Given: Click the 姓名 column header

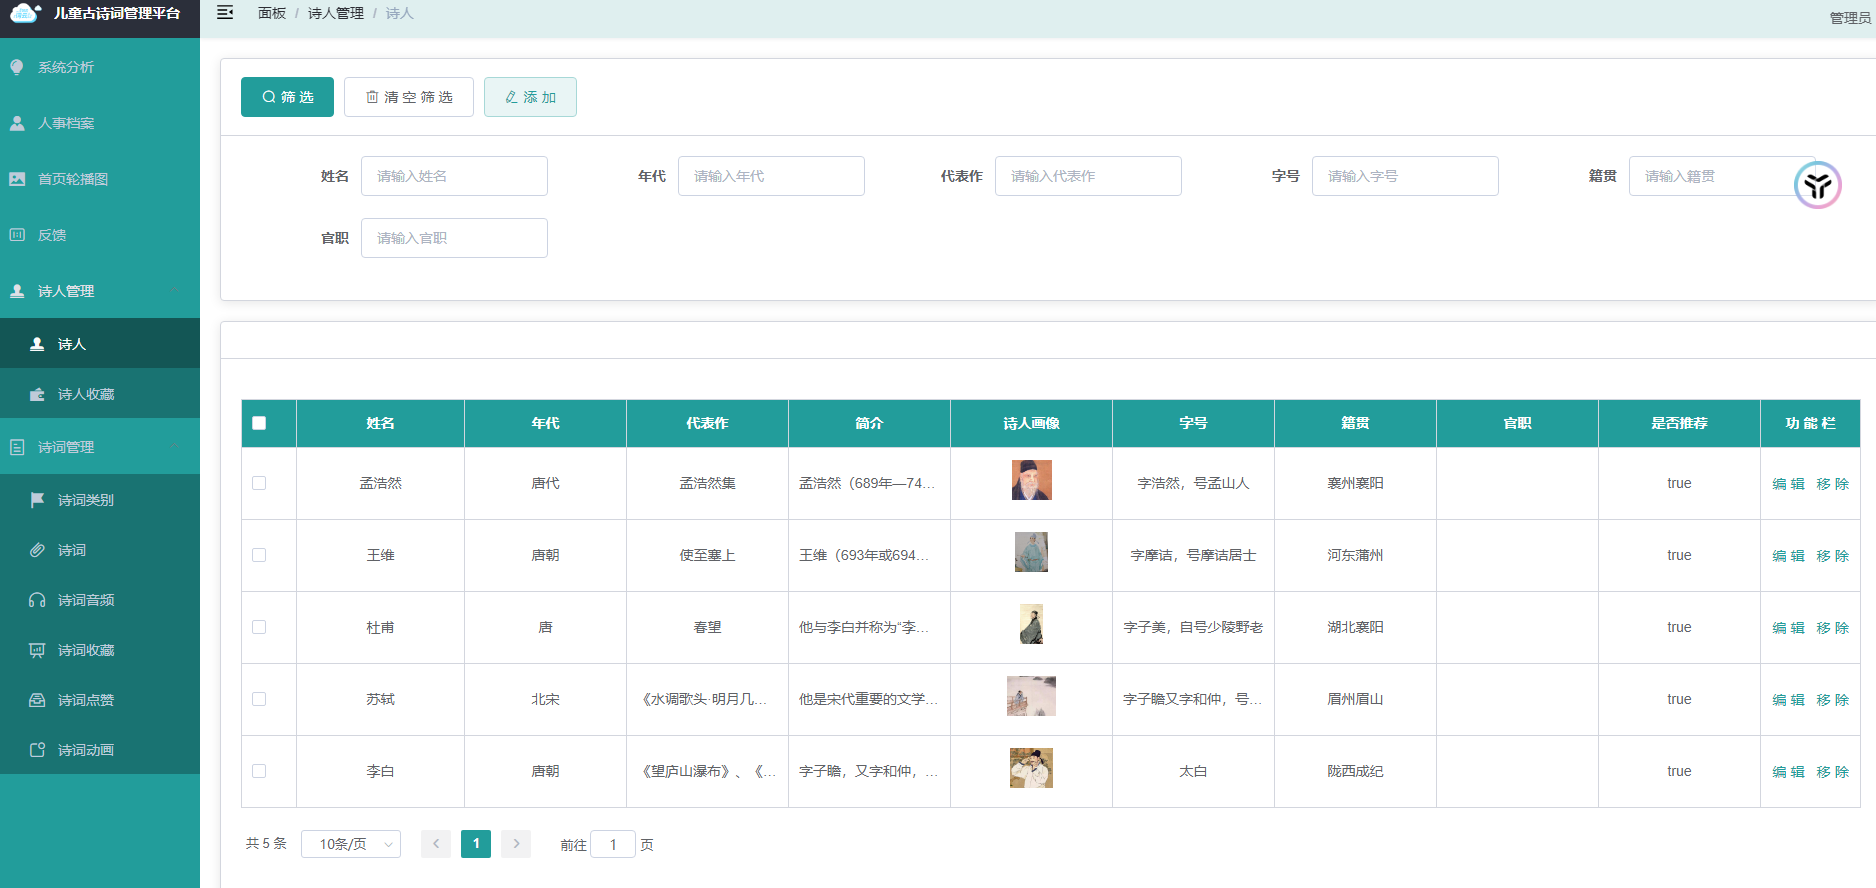Looking at the screenshot, I should [x=380, y=423].
